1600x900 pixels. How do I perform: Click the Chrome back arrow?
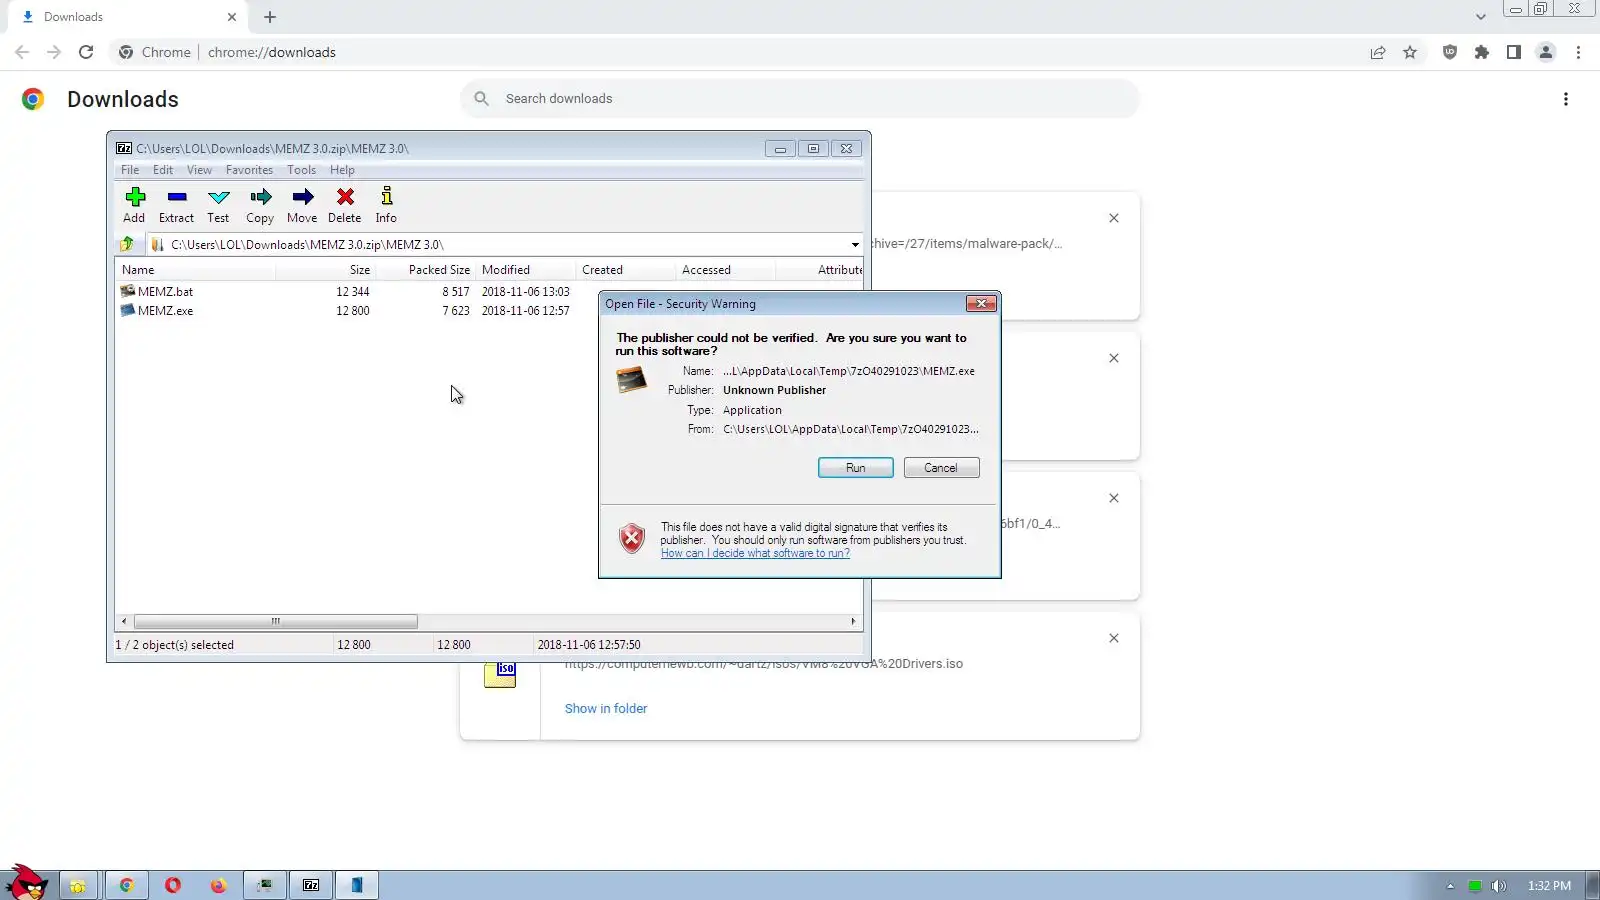(22, 52)
